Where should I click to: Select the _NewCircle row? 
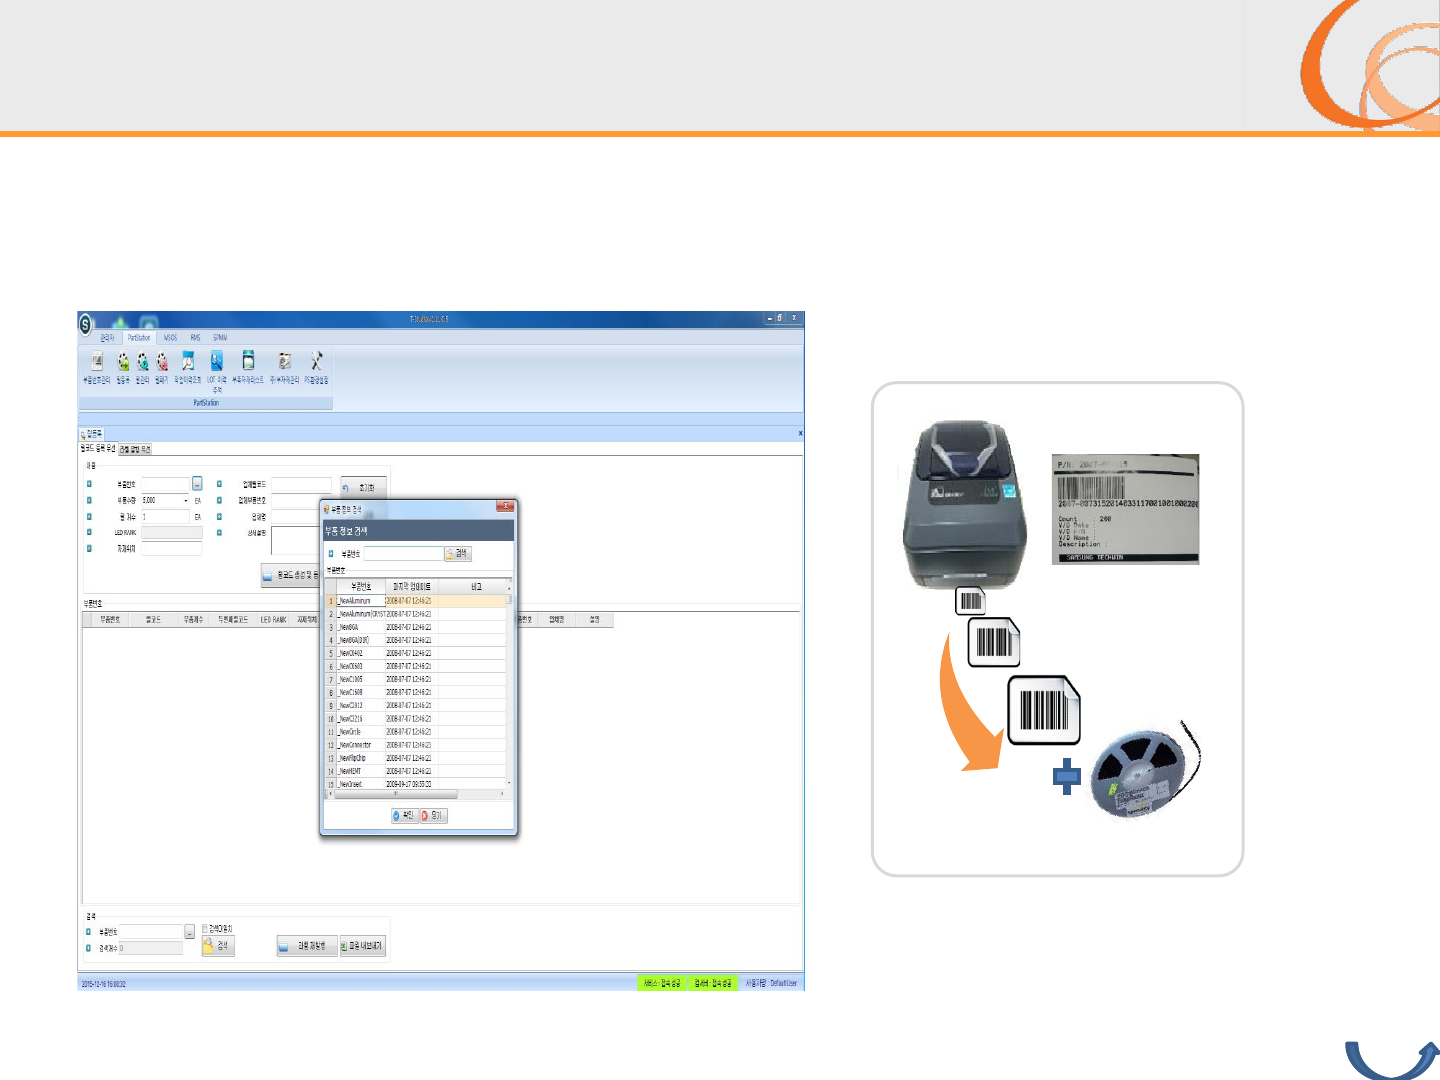pos(416,732)
